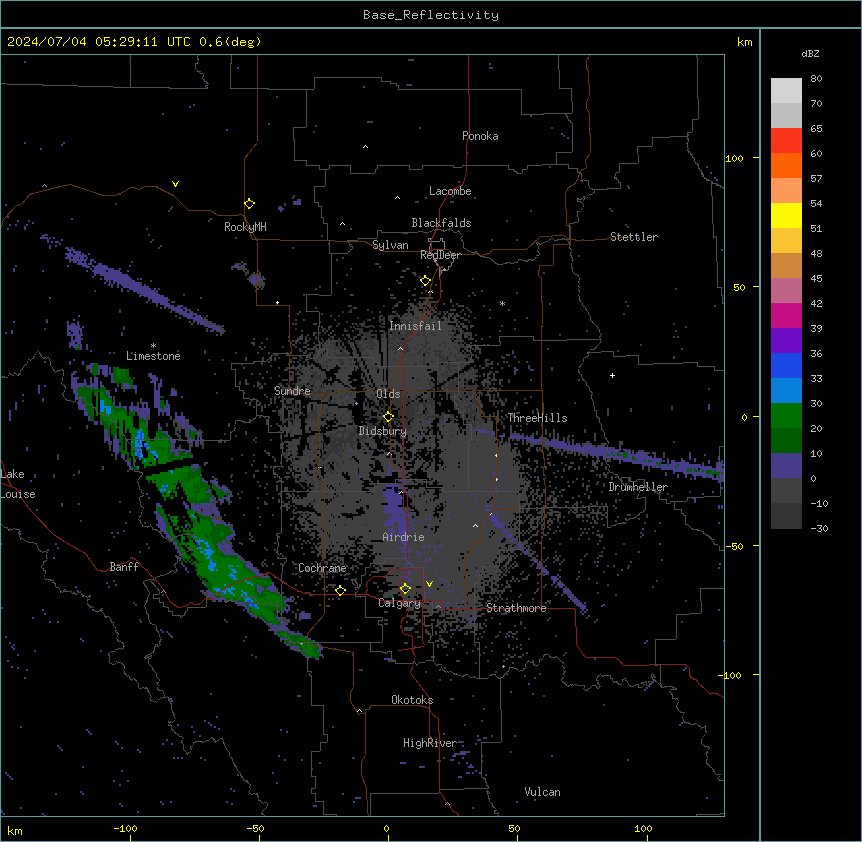Click the Vulcan label

543,792
